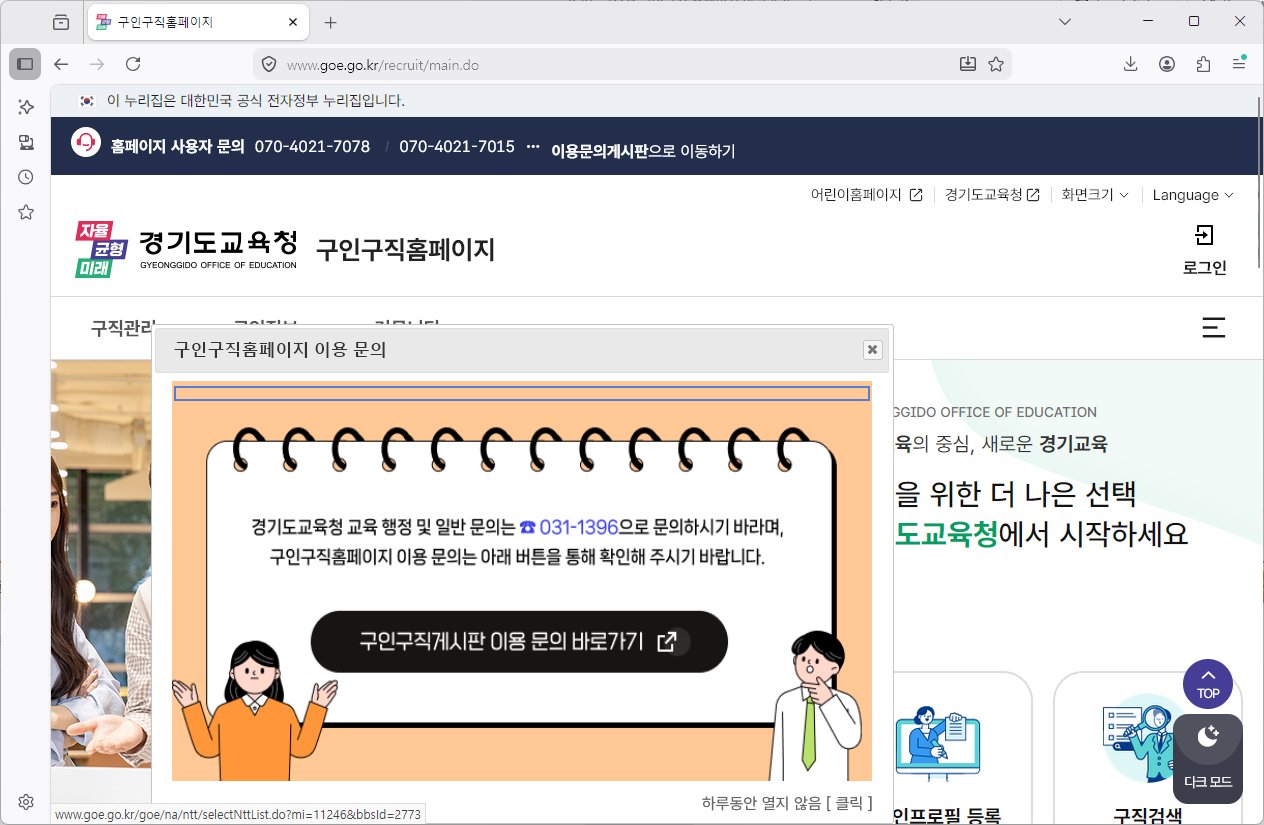Open the hamburger full menu icon
The width and height of the screenshot is (1264, 825).
1213,328
